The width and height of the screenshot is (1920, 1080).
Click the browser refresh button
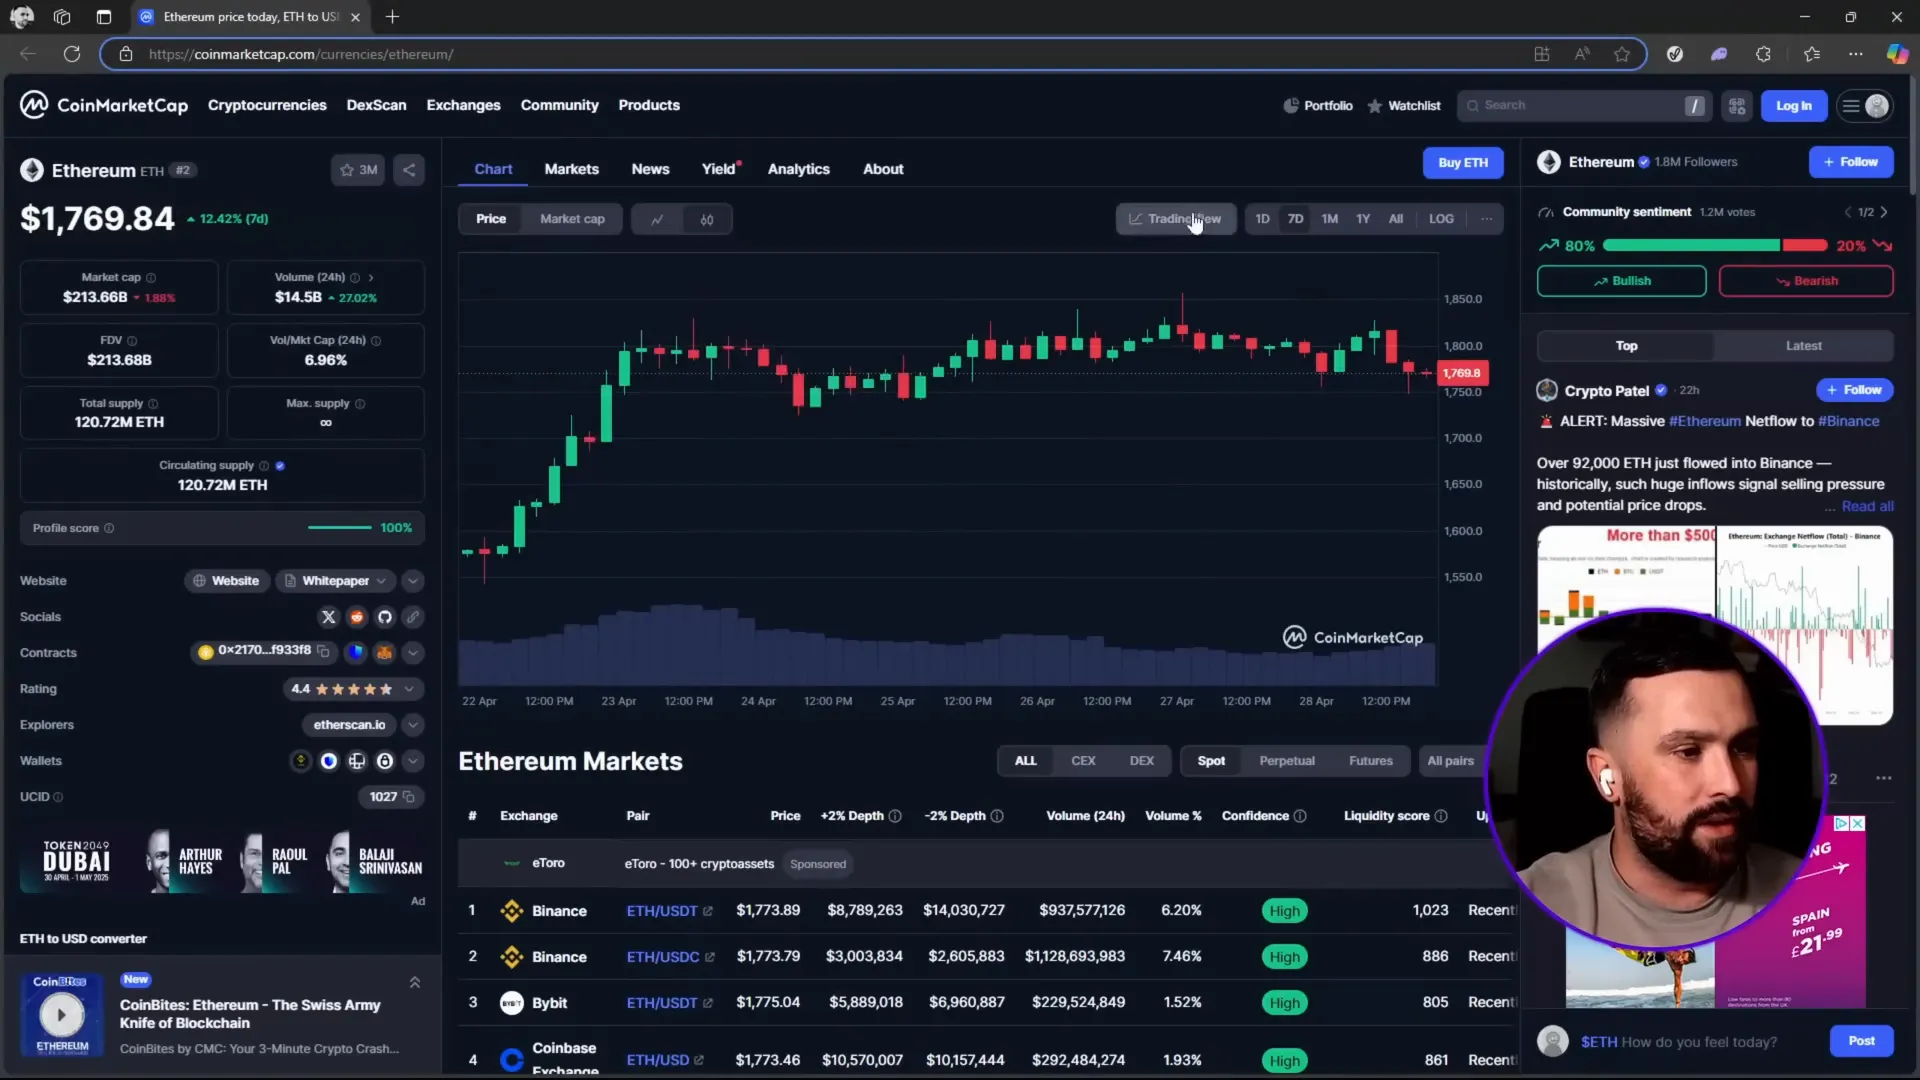coord(72,54)
